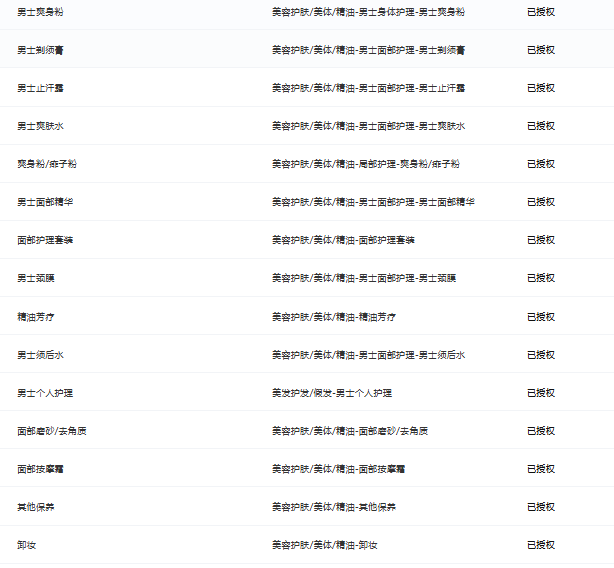Image resolution: width=614 pixels, height=568 pixels.
Task: Select the 男士剃须膏 name in first column
Action: (x=41, y=50)
